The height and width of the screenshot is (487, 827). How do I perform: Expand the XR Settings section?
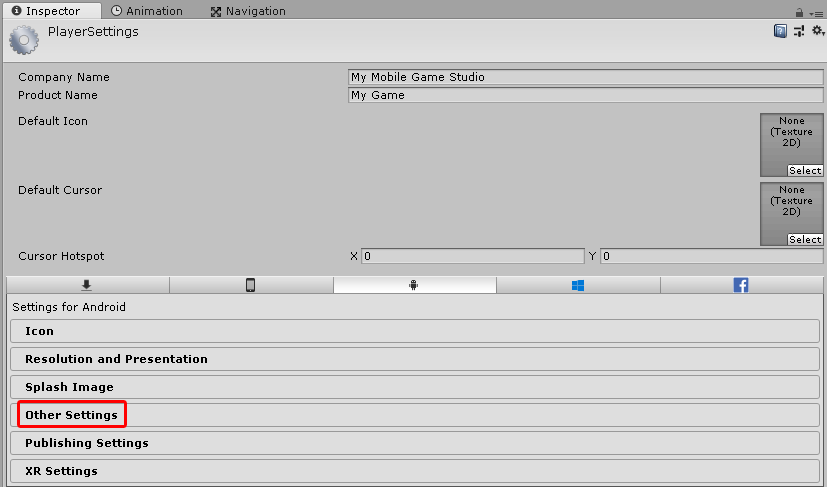click(415, 471)
